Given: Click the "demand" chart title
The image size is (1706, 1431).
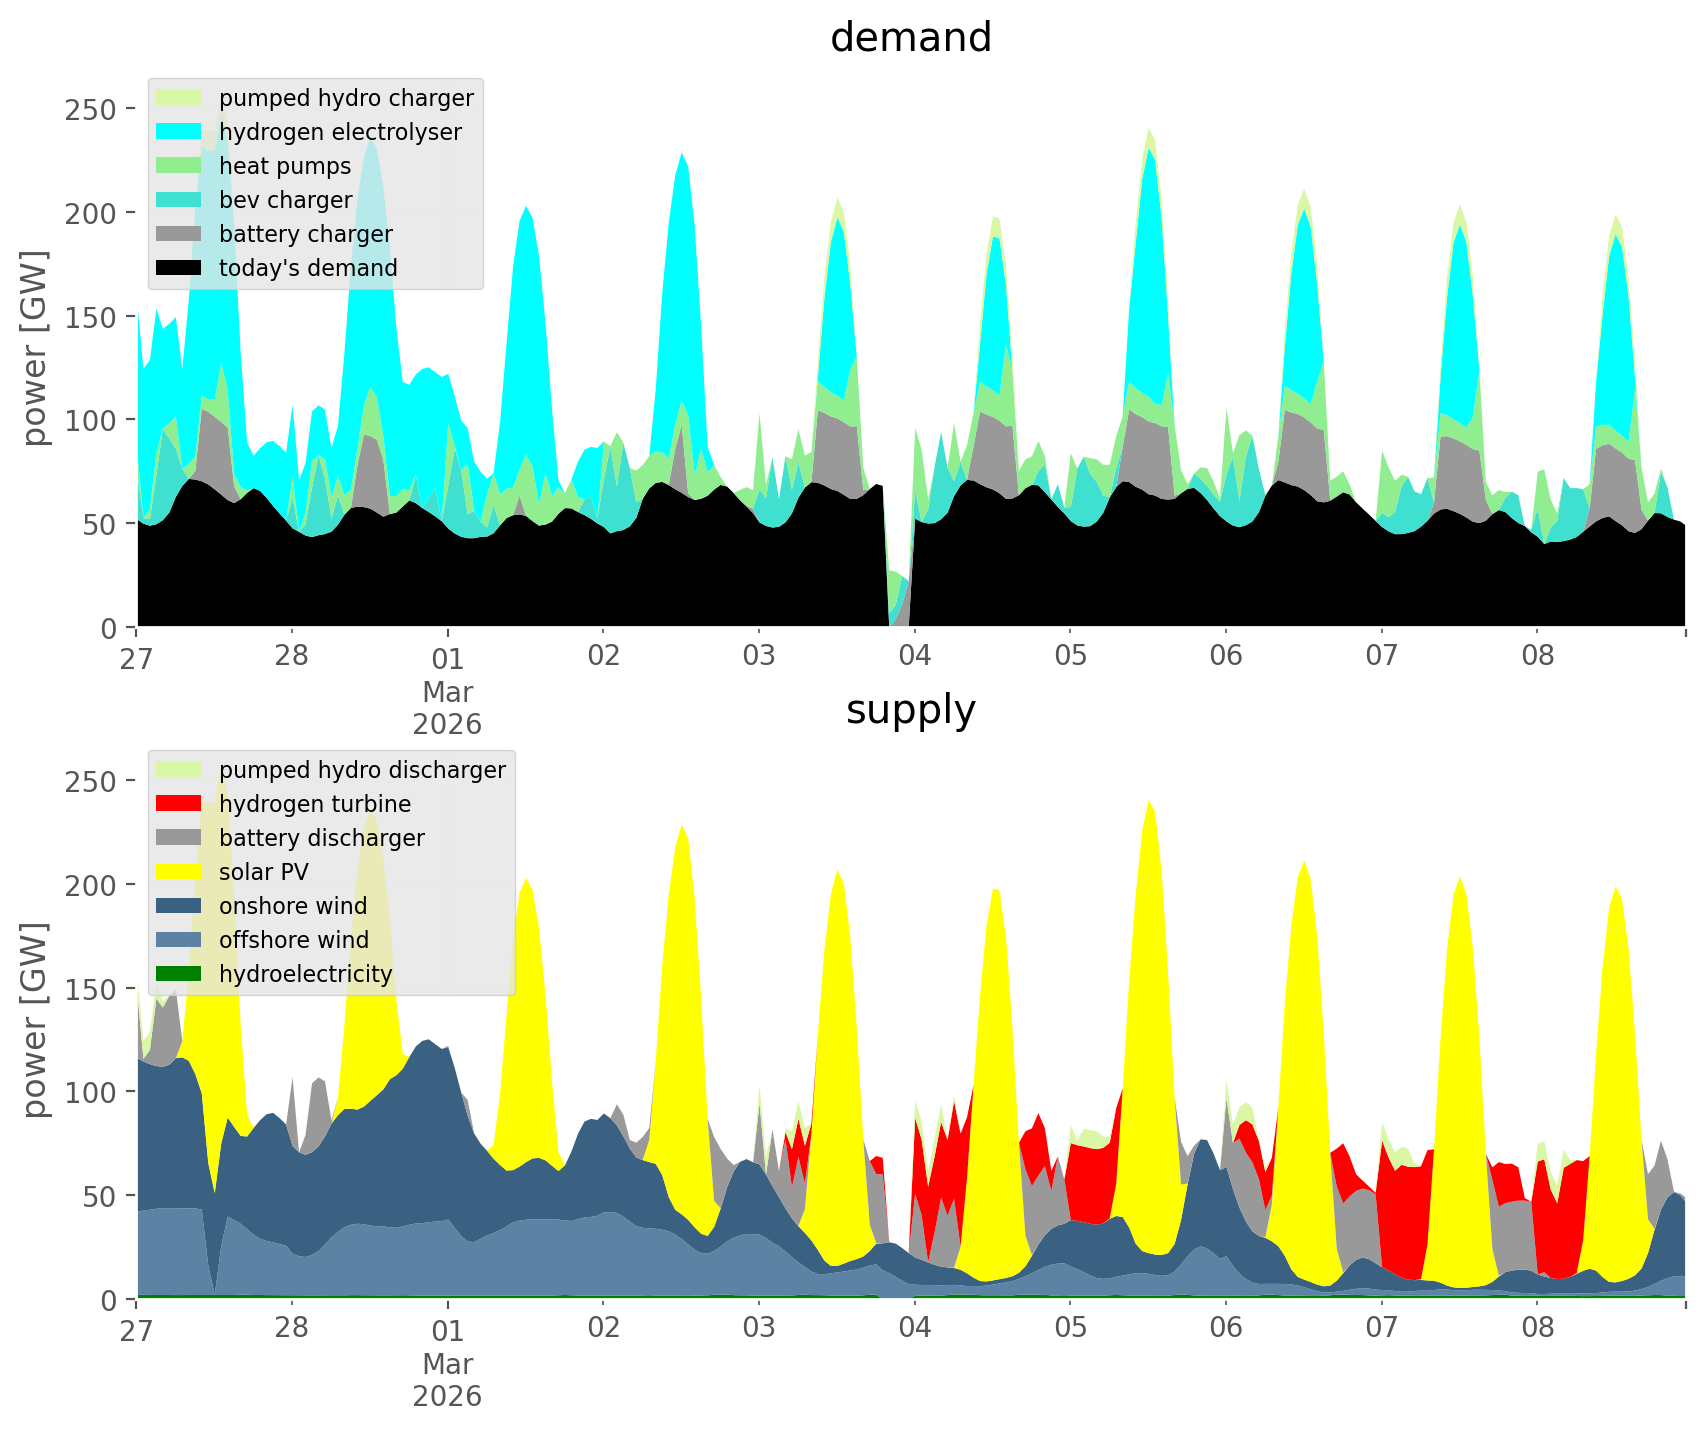Looking at the screenshot, I should [910, 38].
